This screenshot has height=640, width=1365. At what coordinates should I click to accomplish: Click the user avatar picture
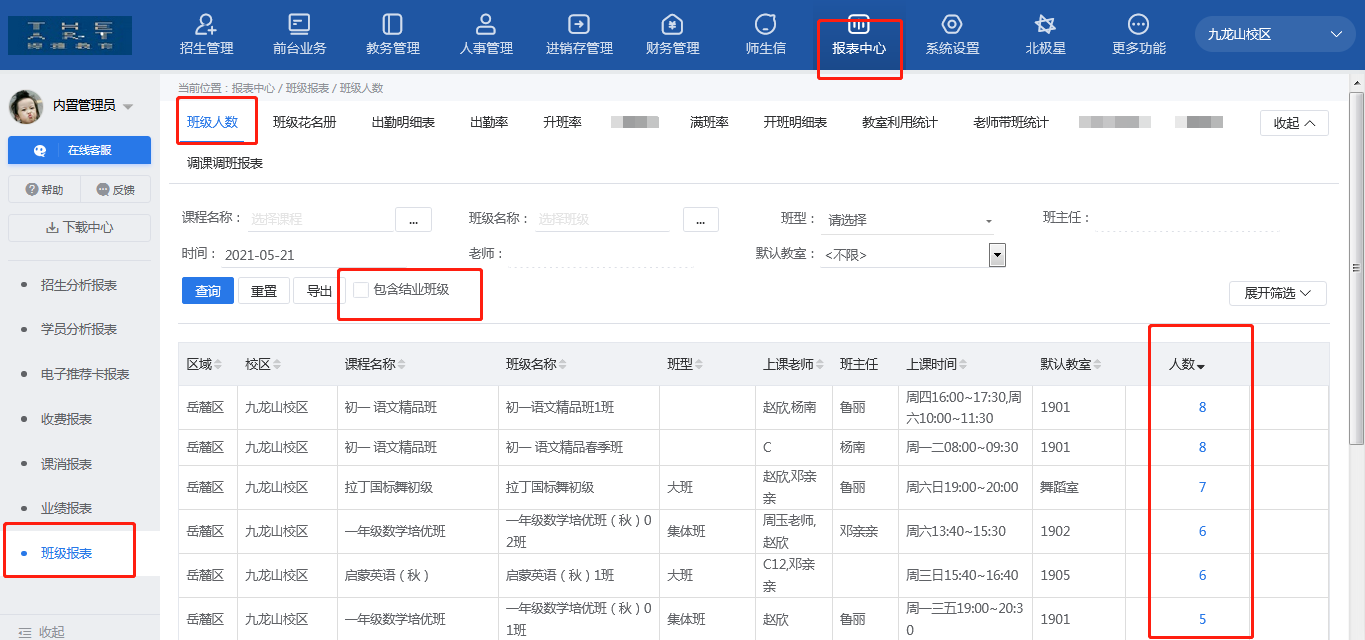25,106
